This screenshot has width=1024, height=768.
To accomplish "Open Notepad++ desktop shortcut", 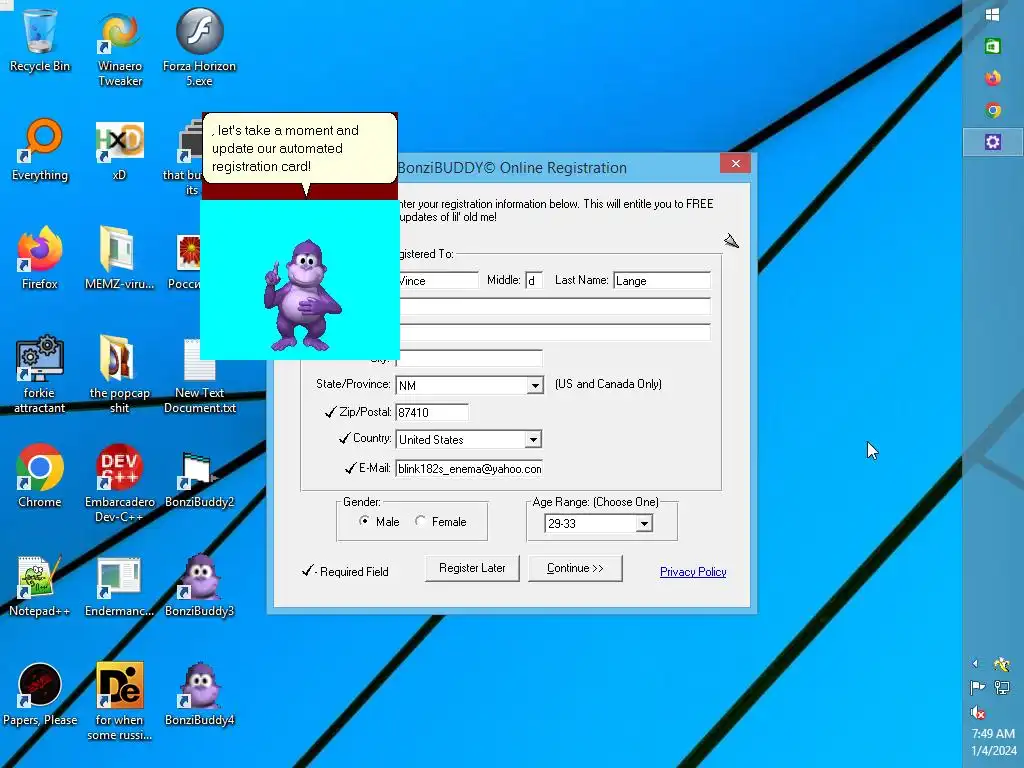I will [40, 586].
